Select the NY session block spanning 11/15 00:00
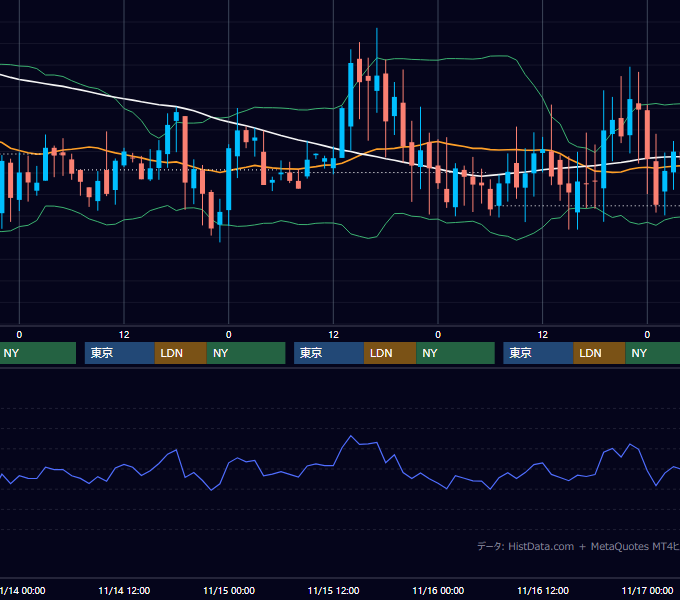 point(246,353)
